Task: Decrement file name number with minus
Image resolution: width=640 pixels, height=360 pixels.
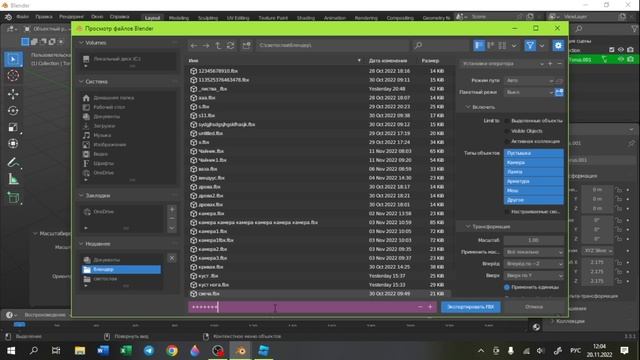Action: tap(420, 307)
